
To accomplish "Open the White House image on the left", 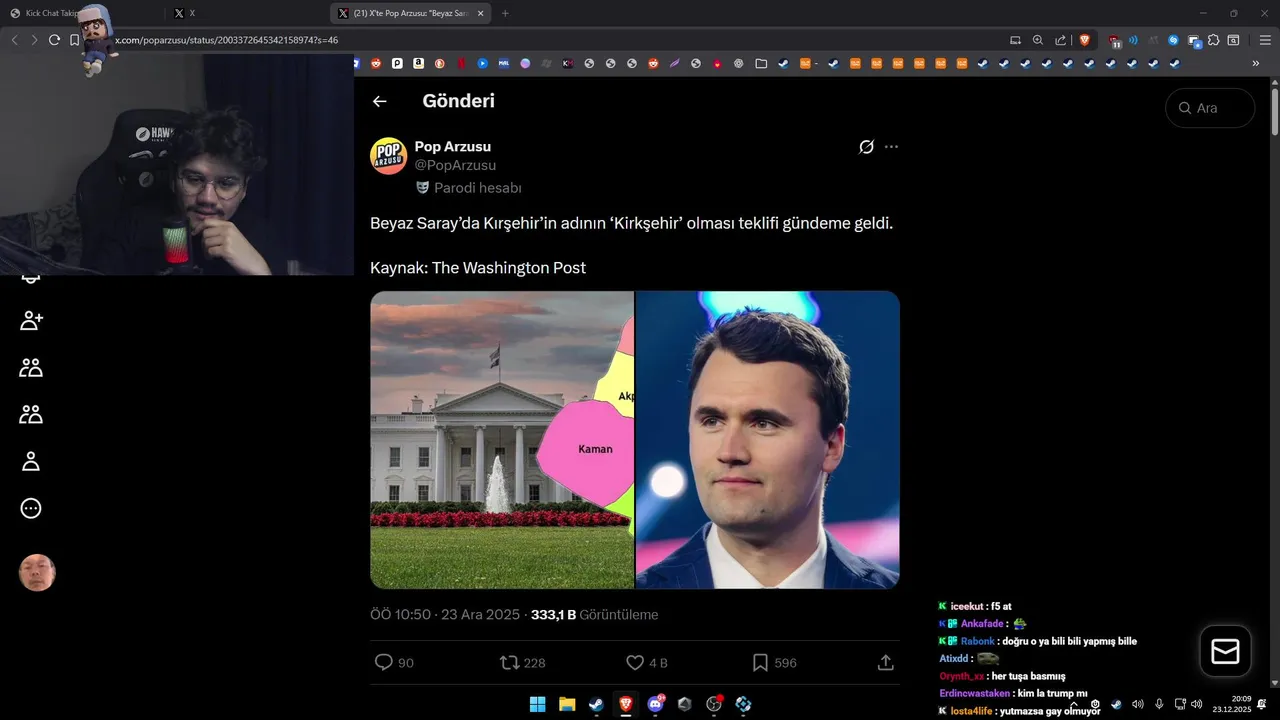I will coord(502,440).
